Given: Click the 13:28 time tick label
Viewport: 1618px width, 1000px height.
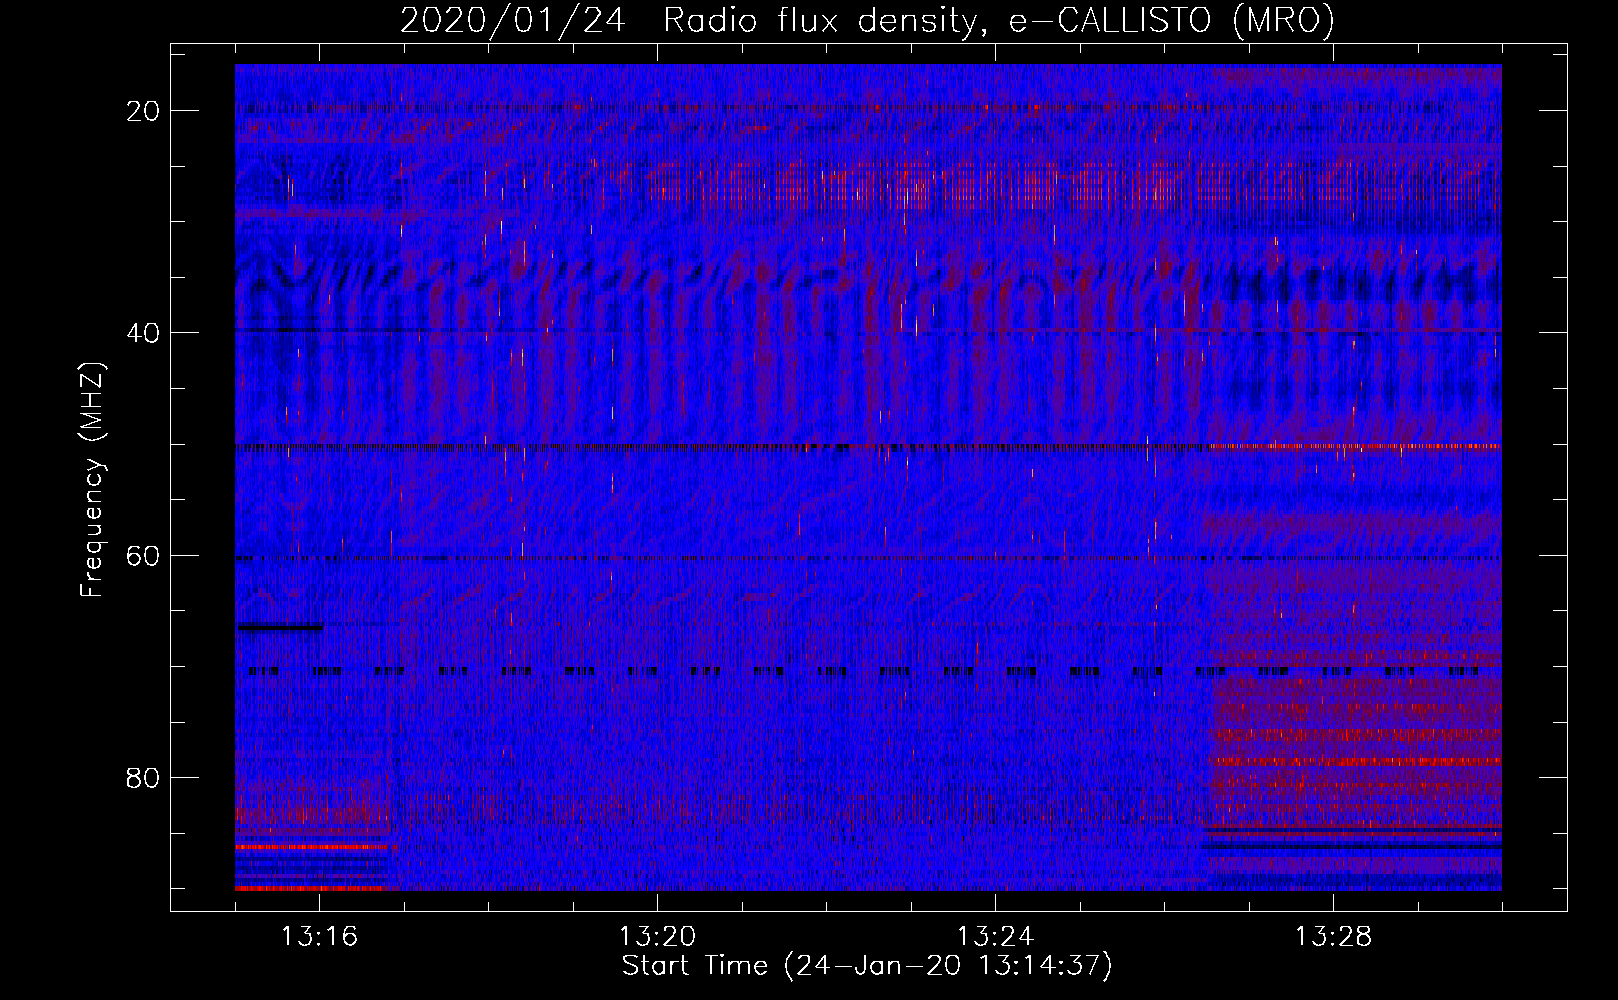Looking at the screenshot, I should click(x=1333, y=937).
